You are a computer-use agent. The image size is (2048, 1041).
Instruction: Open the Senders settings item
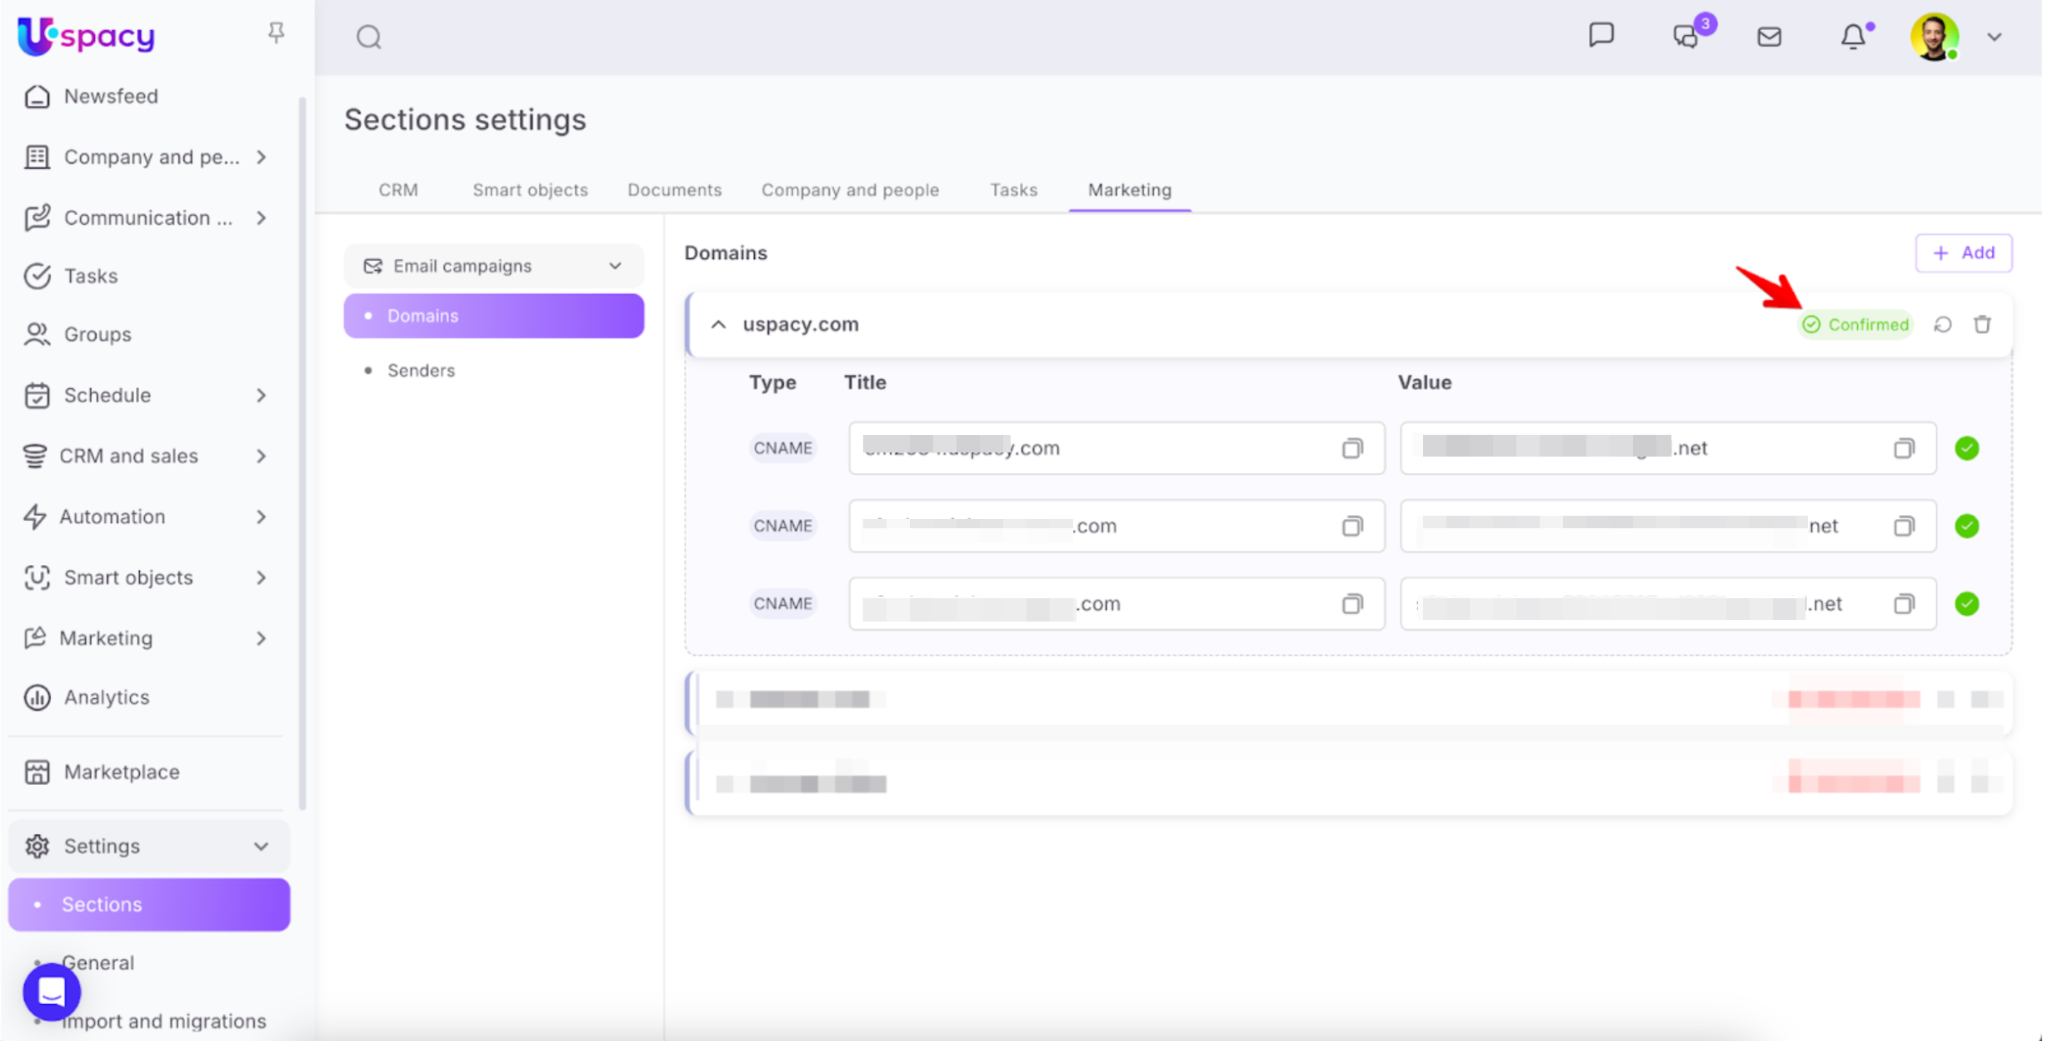pos(421,370)
